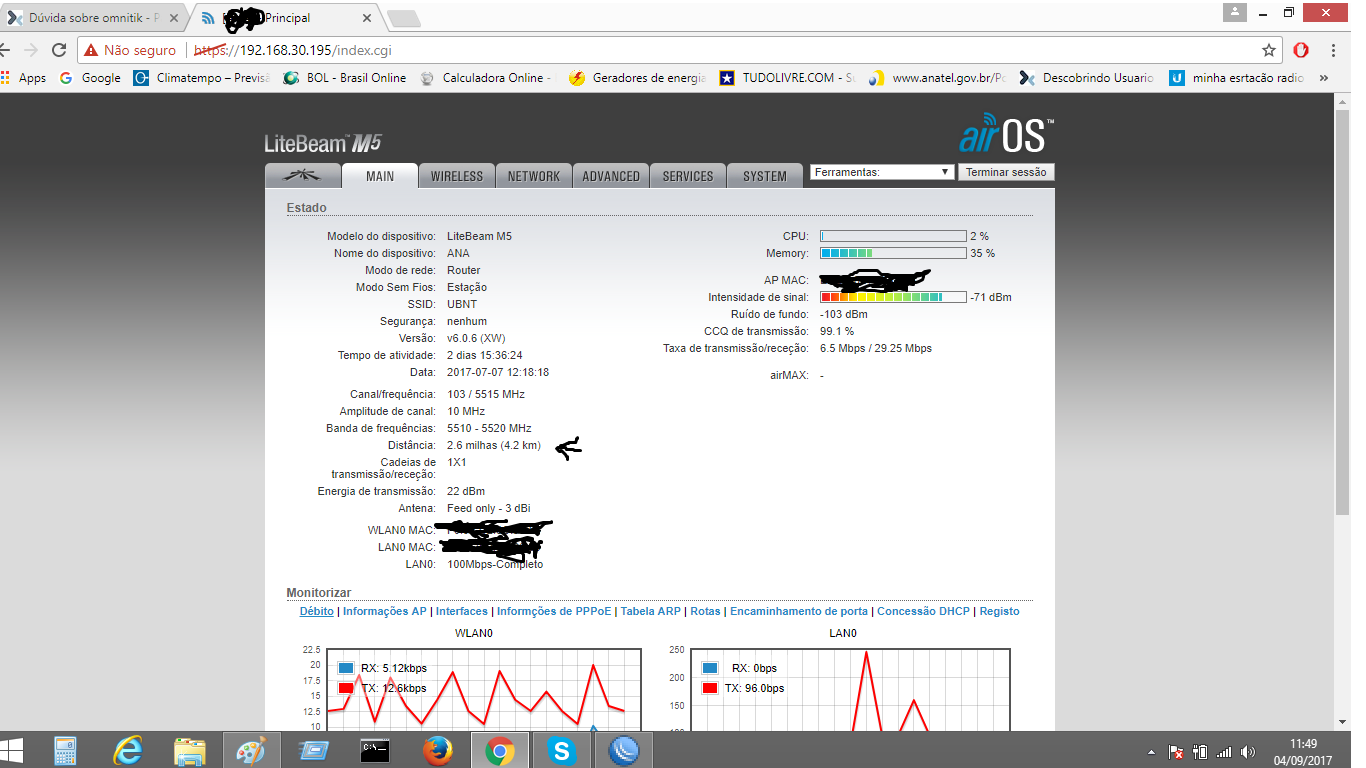This screenshot has width=1366, height=768.
Task: Launch Firefox from the taskbar
Action: [x=437, y=751]
